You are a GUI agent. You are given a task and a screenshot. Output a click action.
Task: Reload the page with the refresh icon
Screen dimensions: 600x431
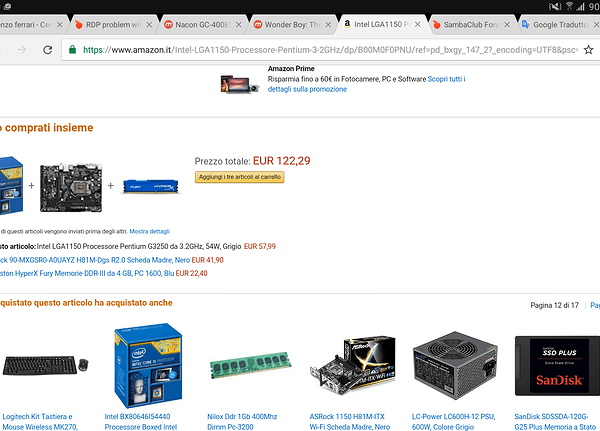47,50
